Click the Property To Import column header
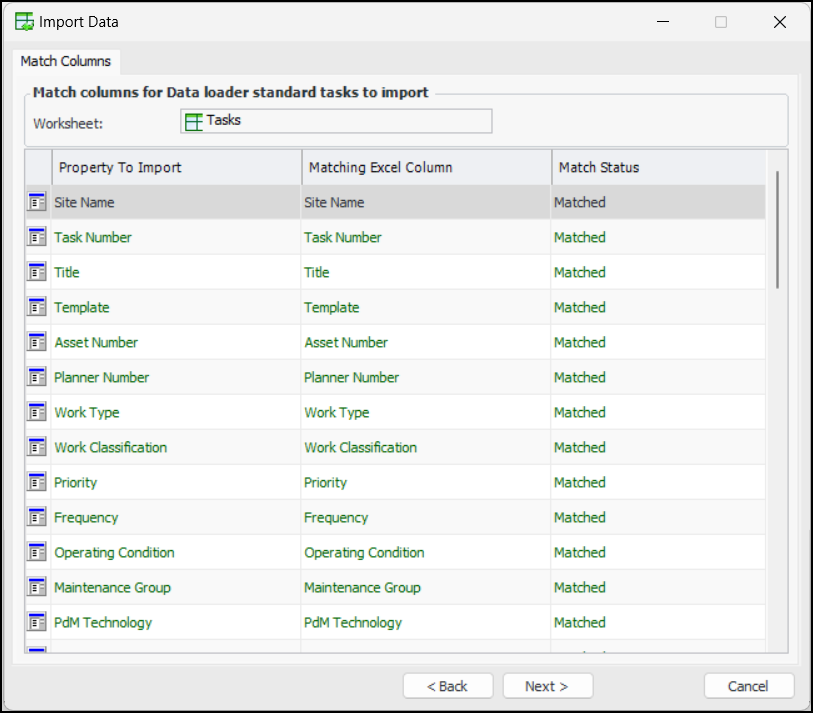 point(176,167)
